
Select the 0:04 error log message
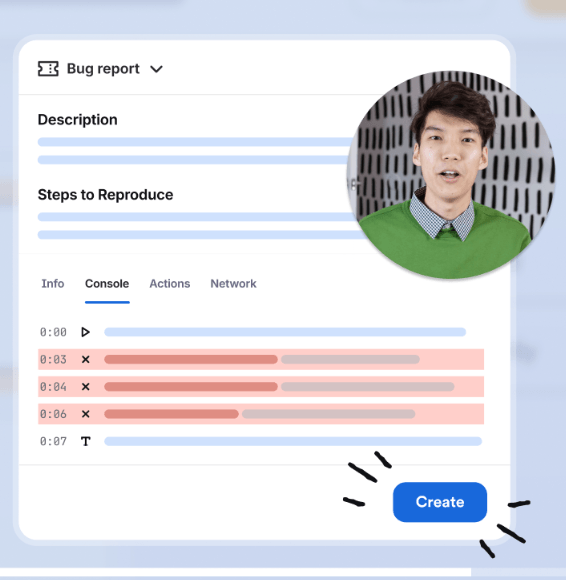(x=279, y=387)
